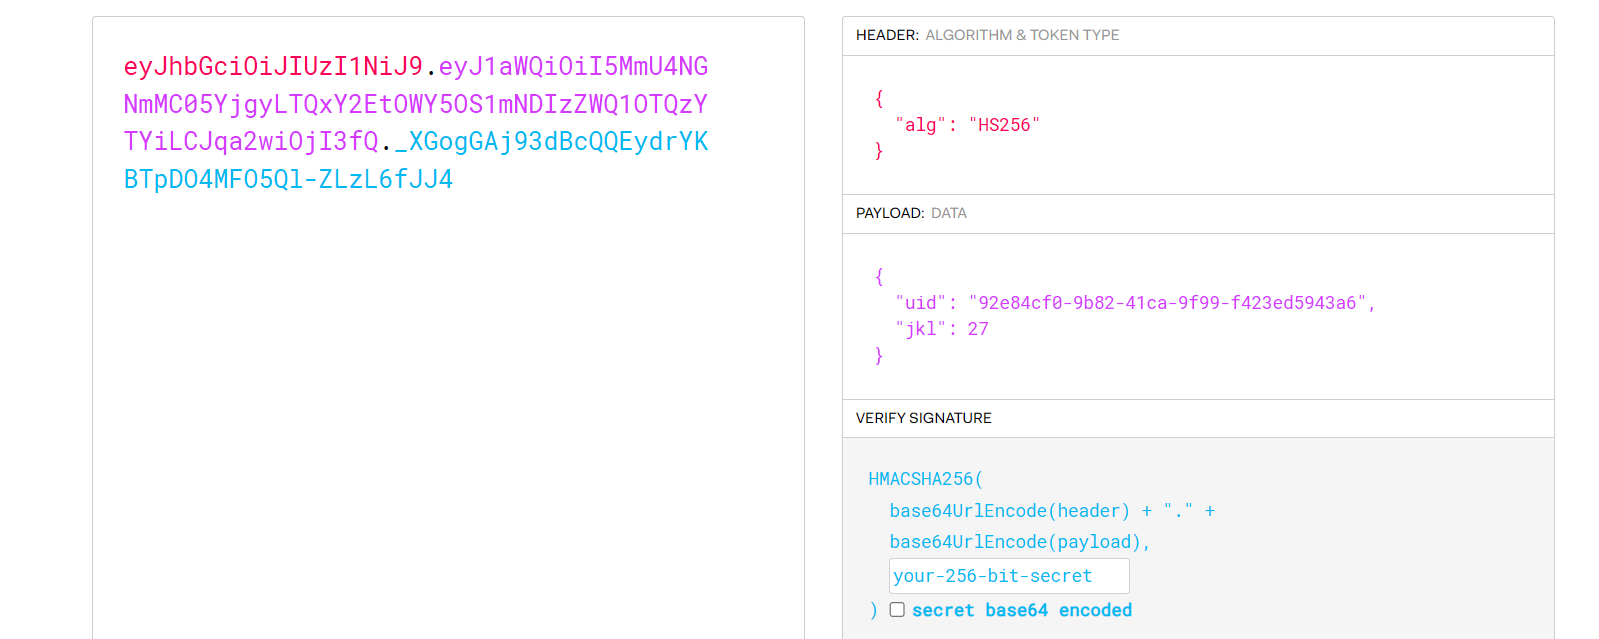Click the VERIFY SIGNATURE heading
The height and width of the screenshot is (639, 1599).
[x=923, y=418]
